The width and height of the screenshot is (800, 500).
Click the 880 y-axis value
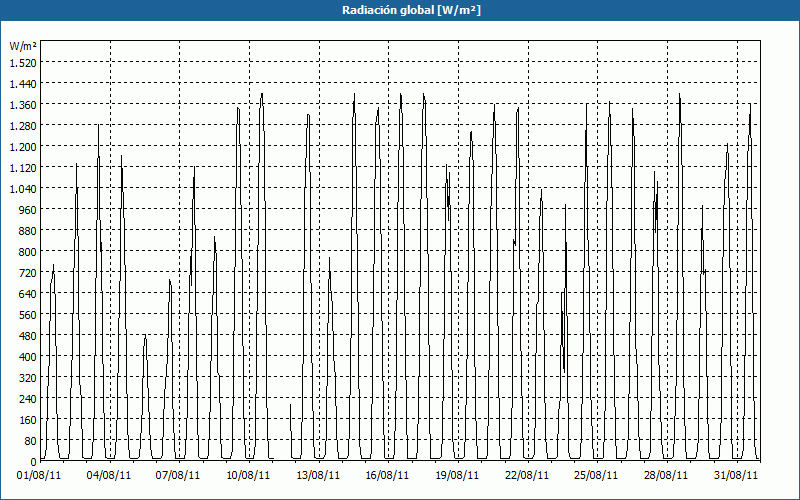pyautogui.click(x=28, y=231)
